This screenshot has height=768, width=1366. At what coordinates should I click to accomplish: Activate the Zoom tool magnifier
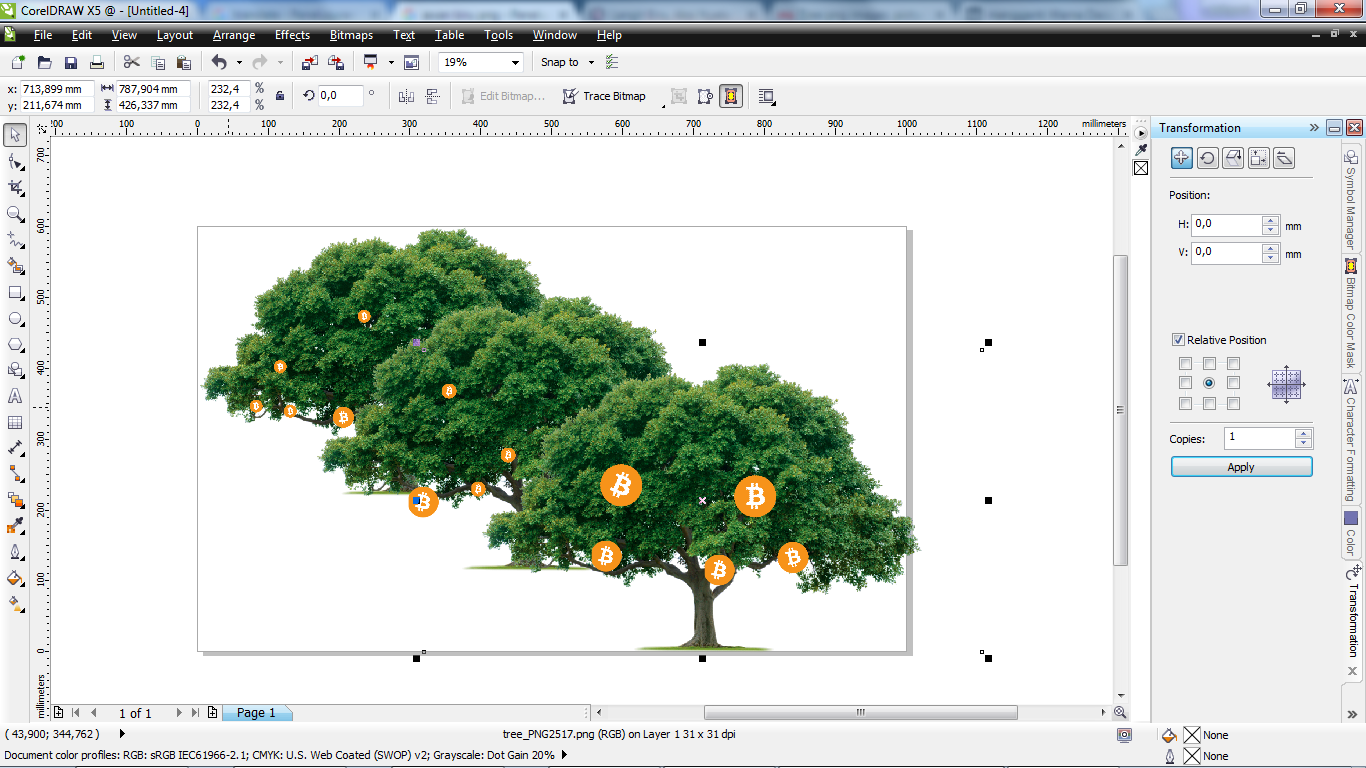[15, 213]
